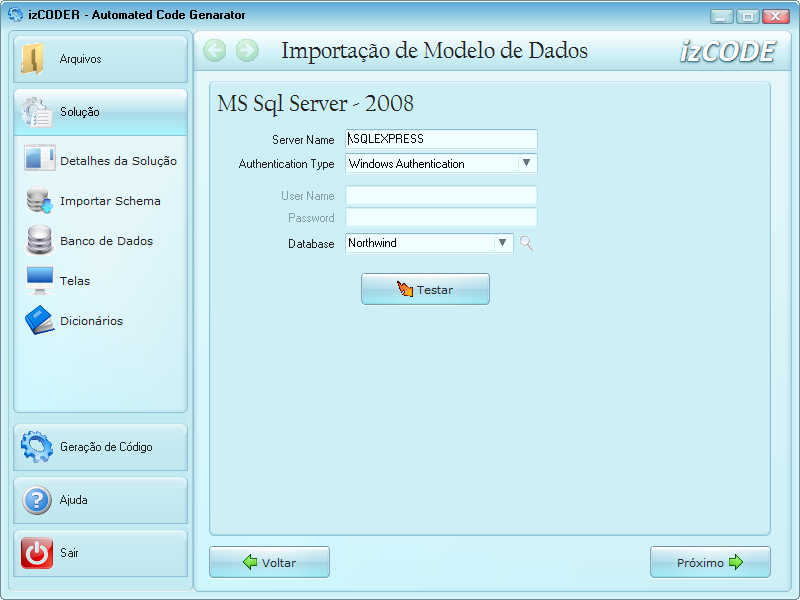Click the "Importação de Modelo de Dados" title
The image size is (800, 600).
(434, 51)
